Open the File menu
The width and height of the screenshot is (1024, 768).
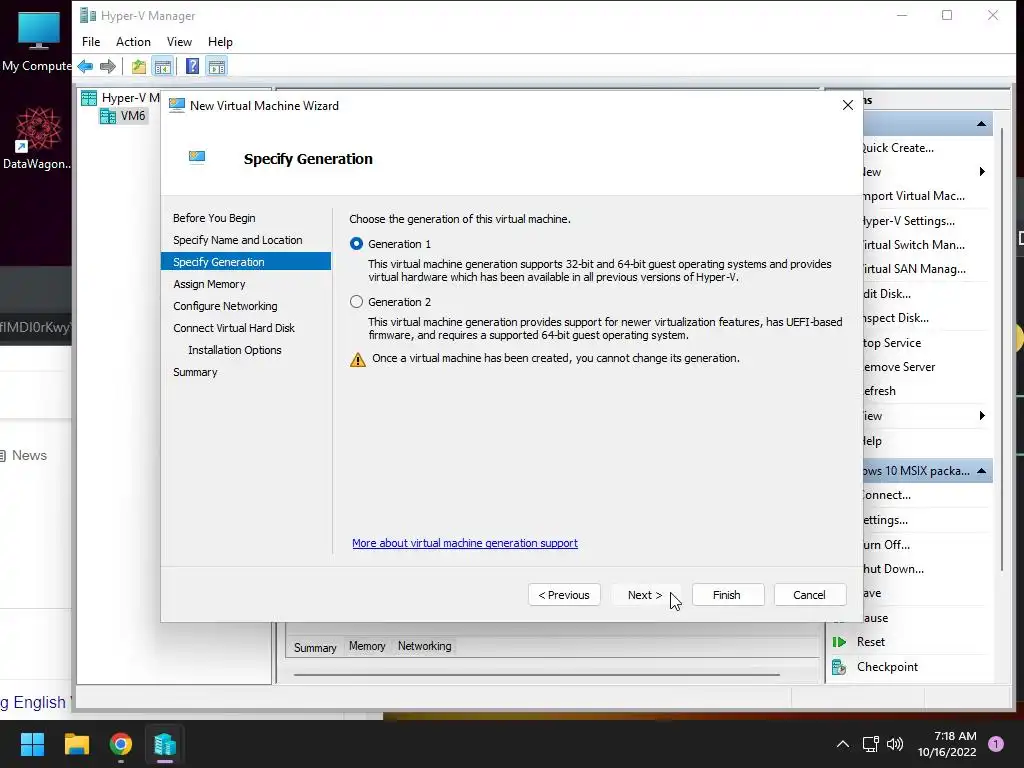pos(91,42)
